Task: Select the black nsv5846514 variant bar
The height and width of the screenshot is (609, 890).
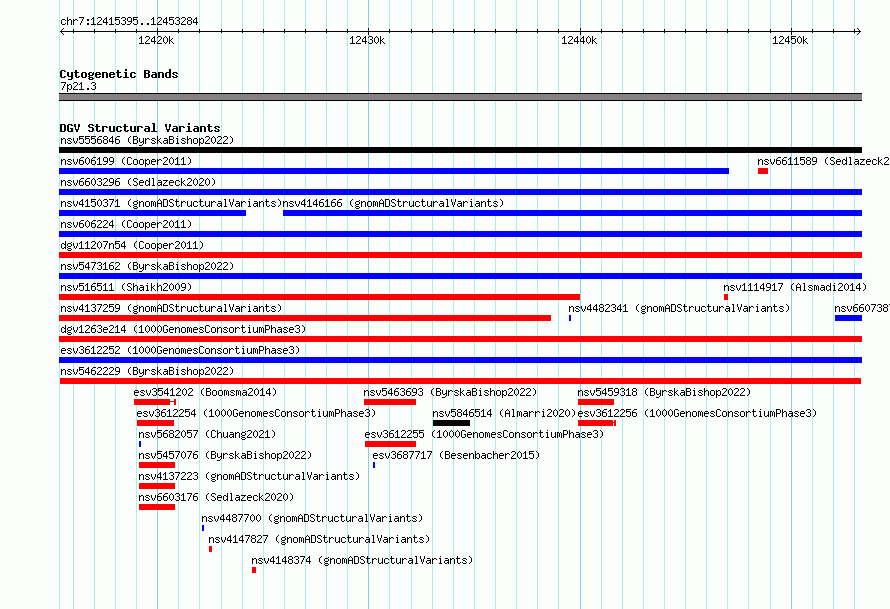Action: (451, 423)
